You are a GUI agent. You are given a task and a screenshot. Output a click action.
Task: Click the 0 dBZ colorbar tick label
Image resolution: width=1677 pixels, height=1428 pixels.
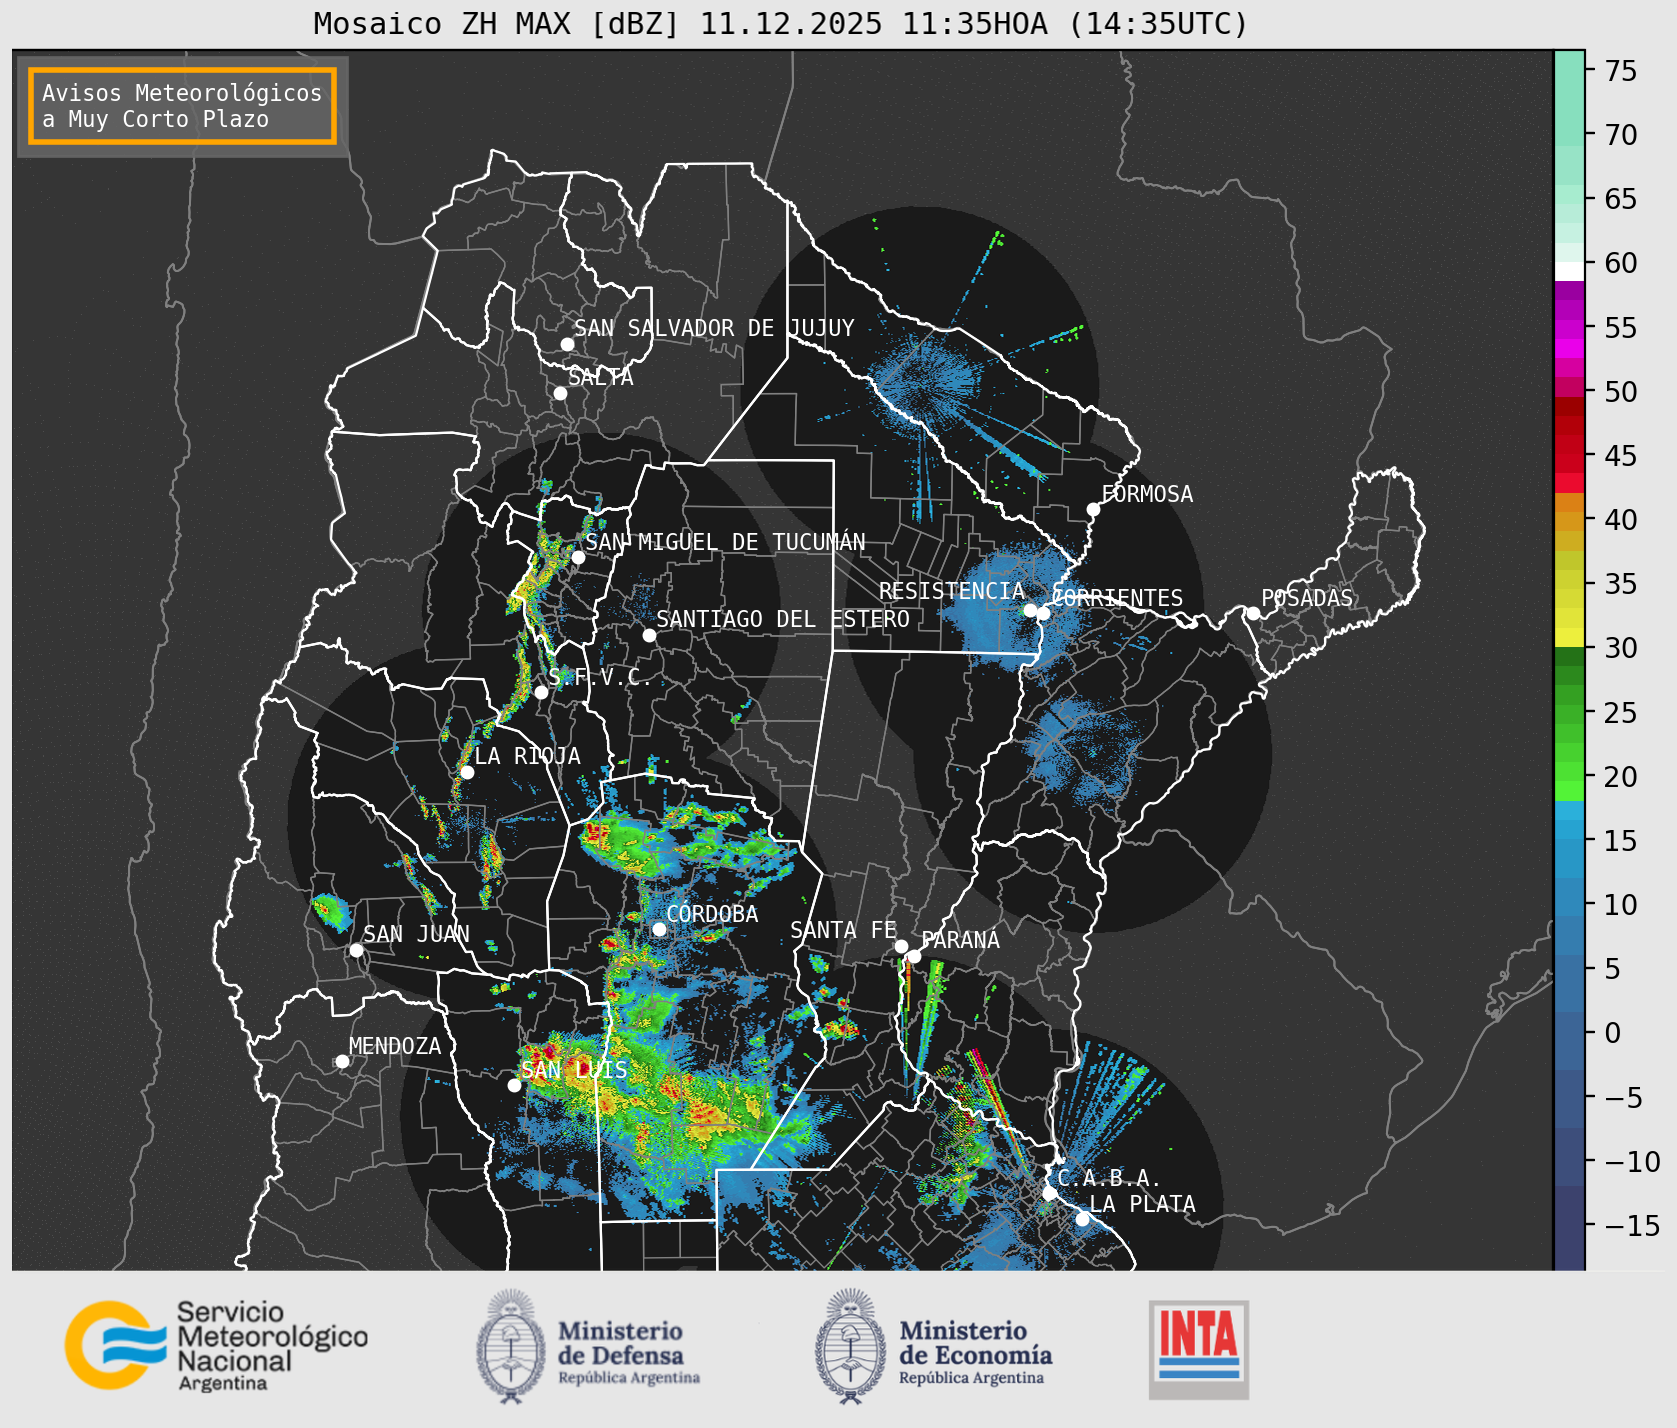(1612, 1033)
